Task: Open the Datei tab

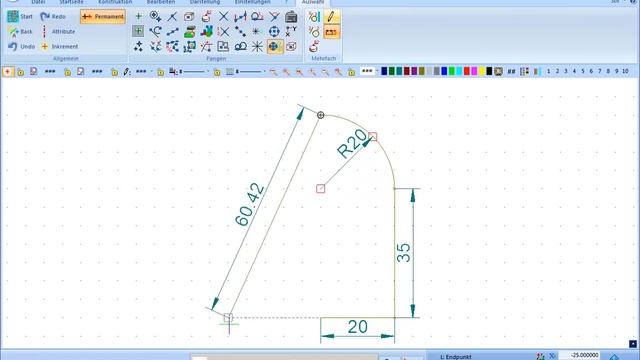Action: pos(38,2)
